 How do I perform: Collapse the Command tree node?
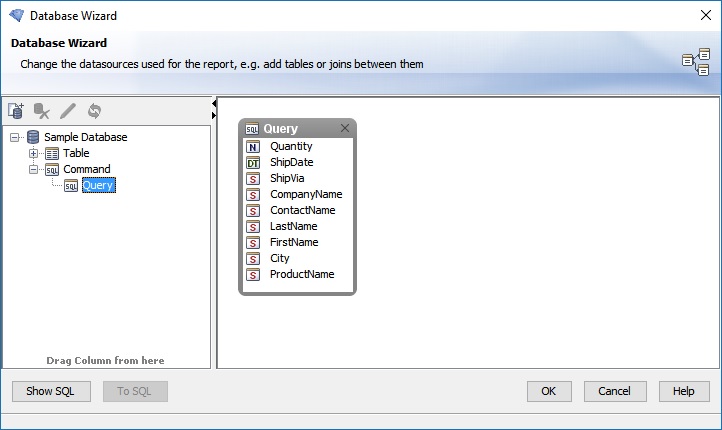click(x=33, y=169)
